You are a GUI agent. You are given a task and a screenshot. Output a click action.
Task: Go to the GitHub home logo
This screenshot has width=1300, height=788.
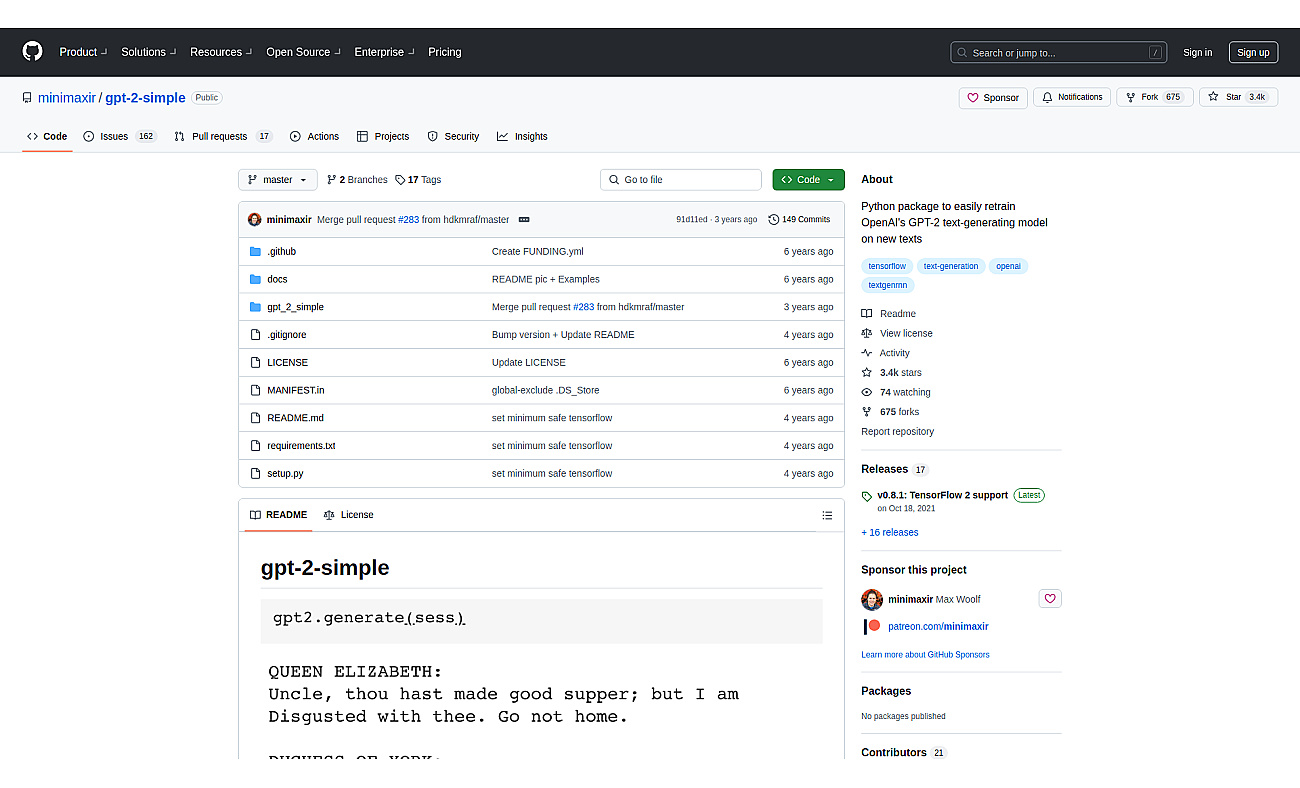[x=33, y=52]
